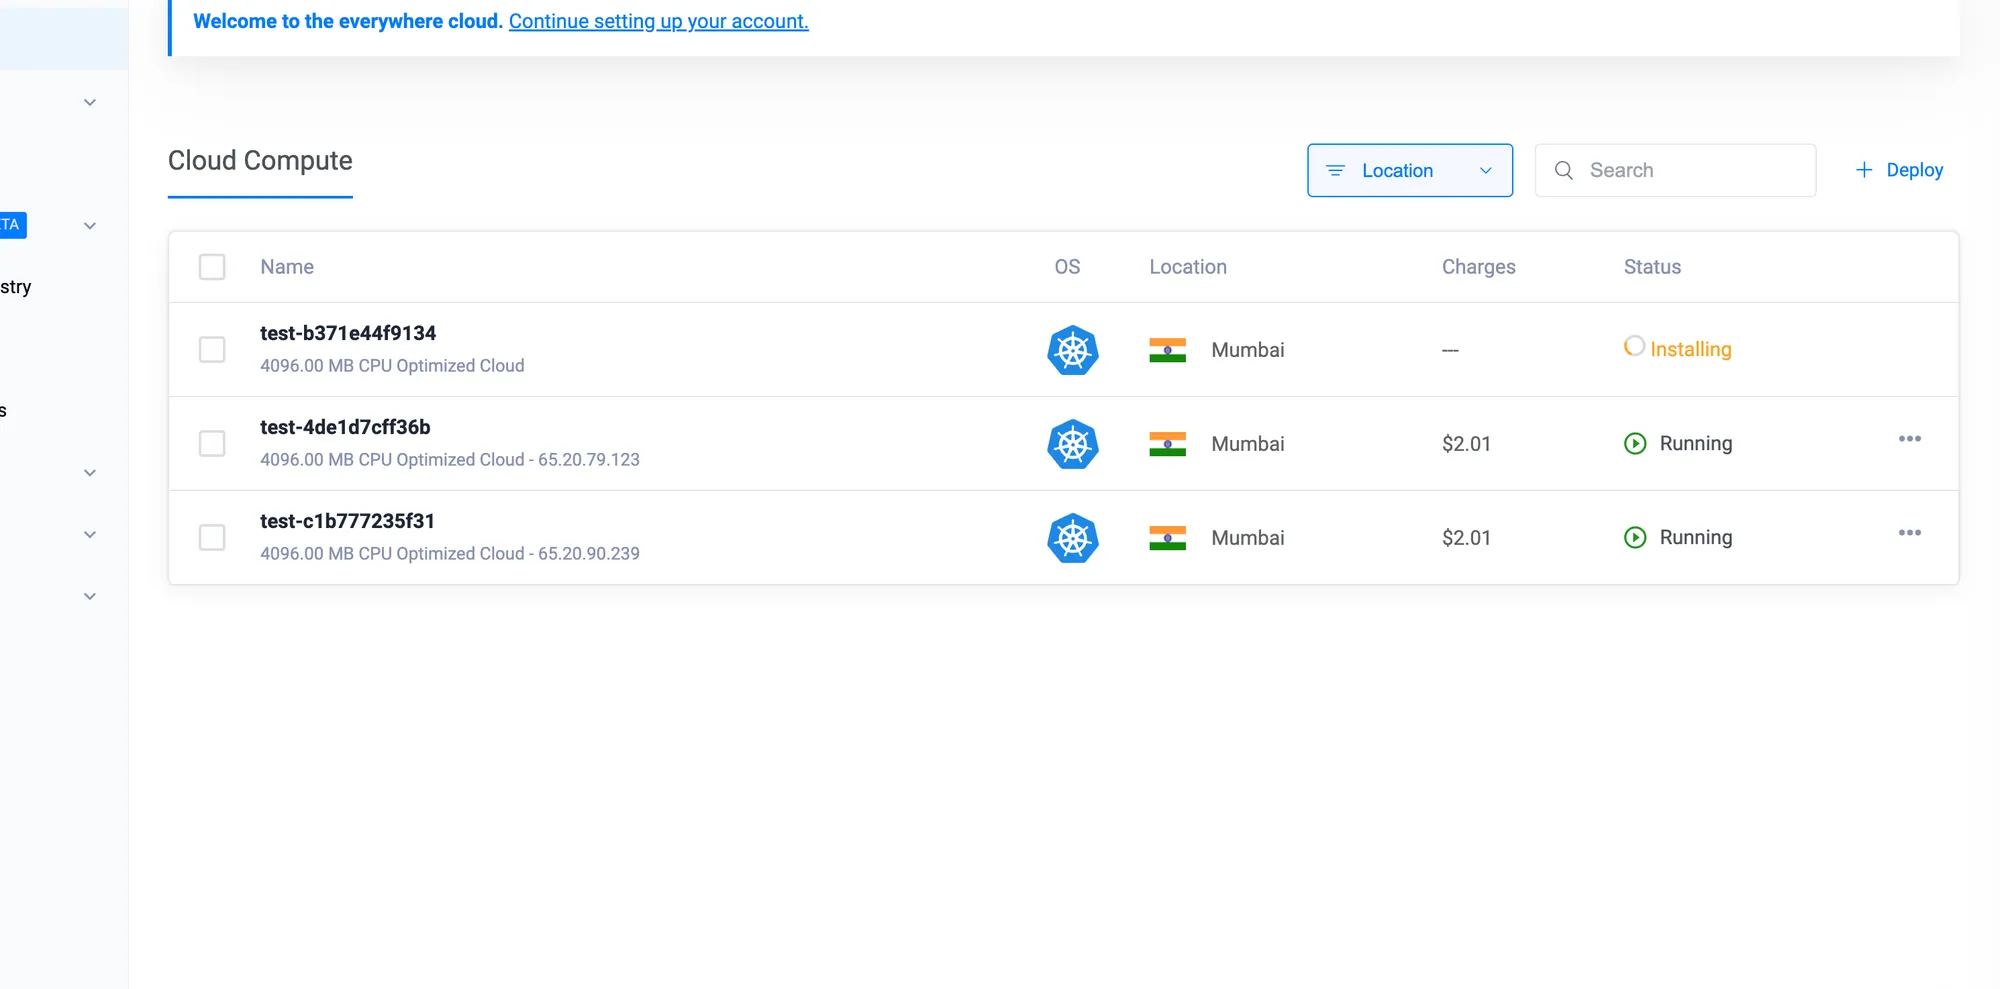Switch to the Cloud Compute tab

[260, 161]
